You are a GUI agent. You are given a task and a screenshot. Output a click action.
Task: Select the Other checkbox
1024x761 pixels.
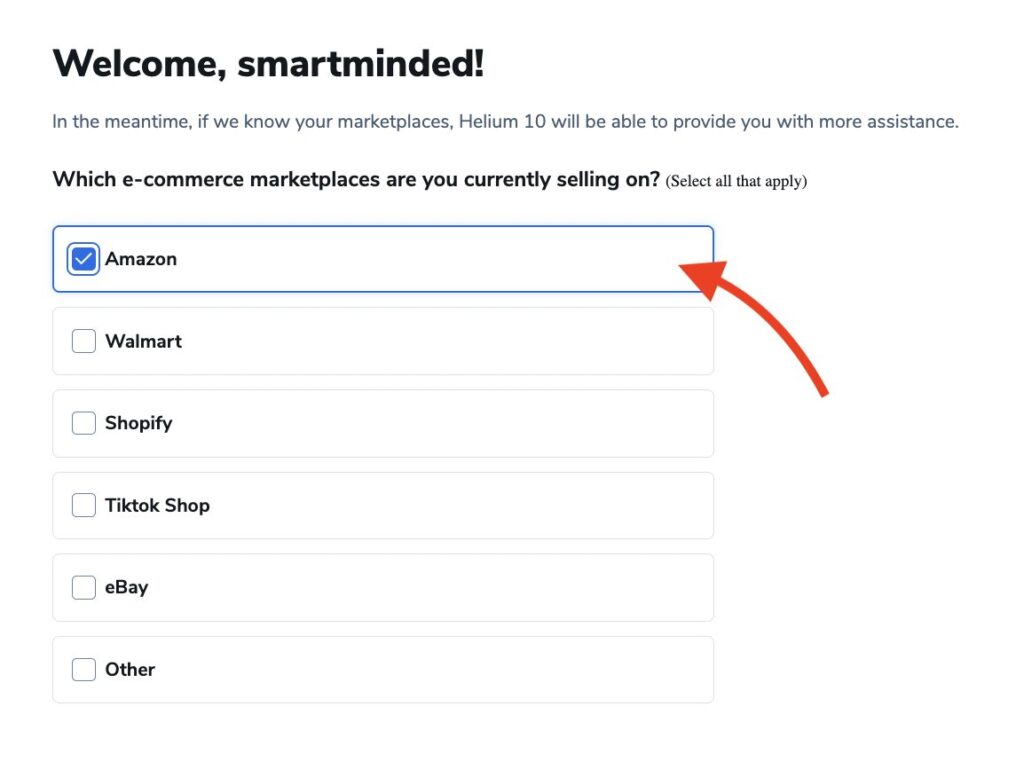pos(84,669)
